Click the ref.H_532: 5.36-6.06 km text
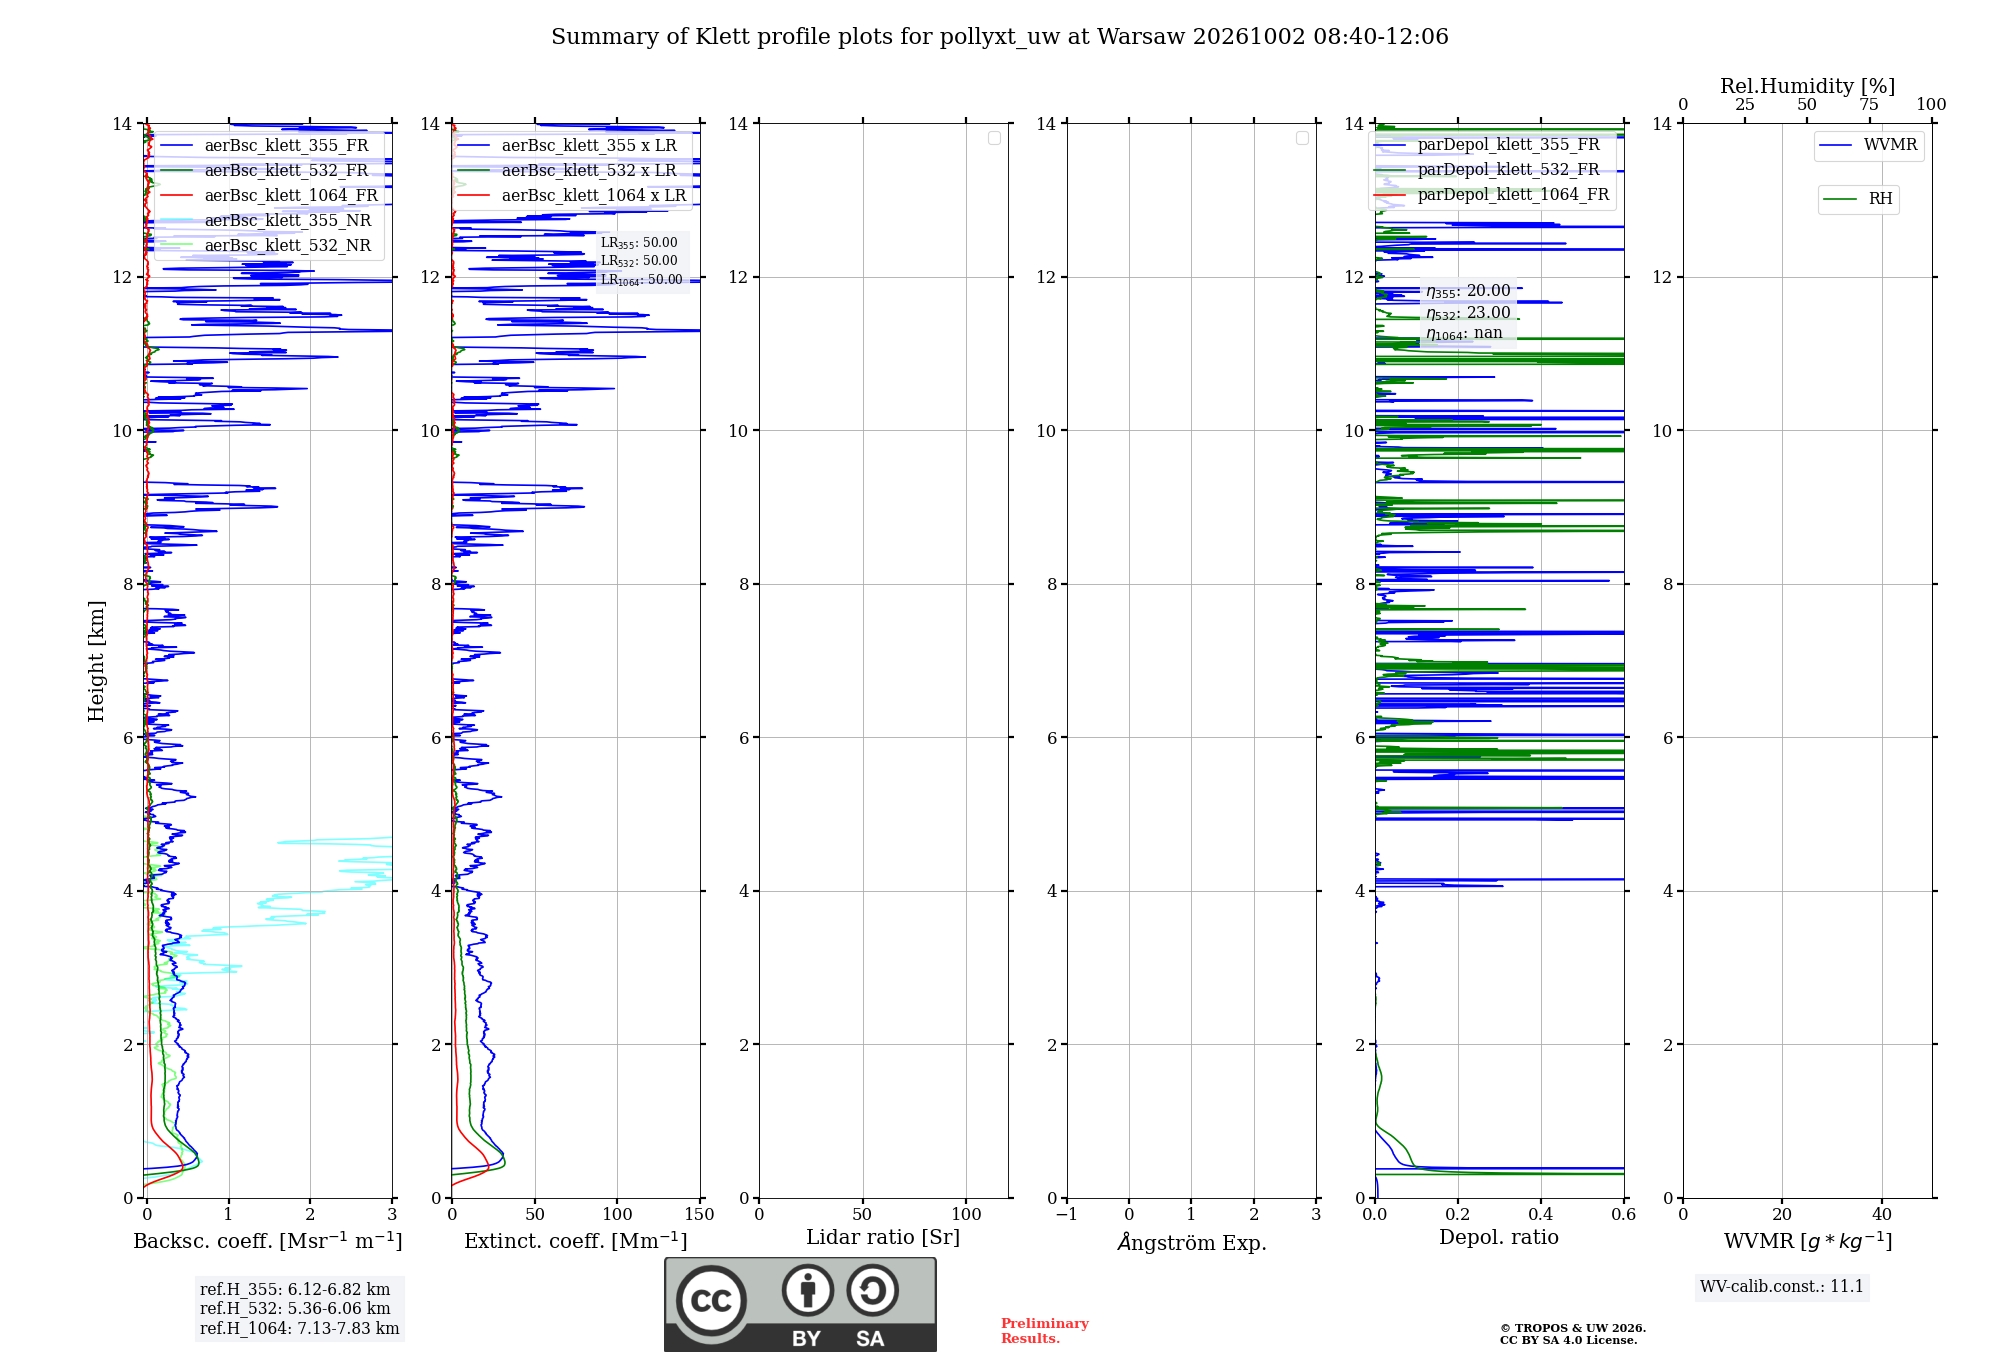Screen dimensions: 2000x1360 [x=295, y=1309]
